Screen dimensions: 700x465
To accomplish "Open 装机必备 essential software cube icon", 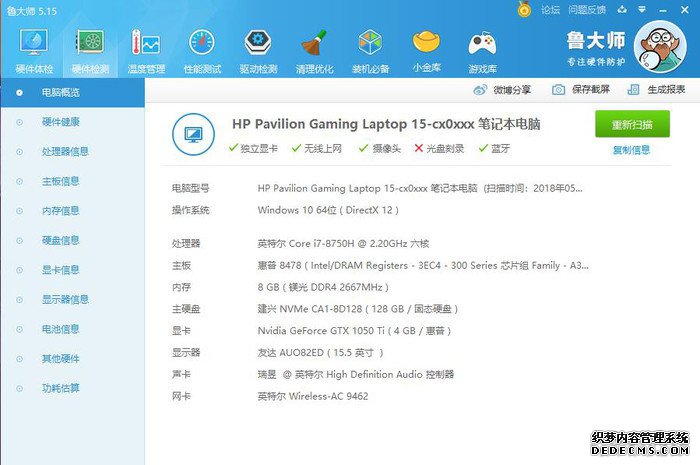I will pos(371,50).
